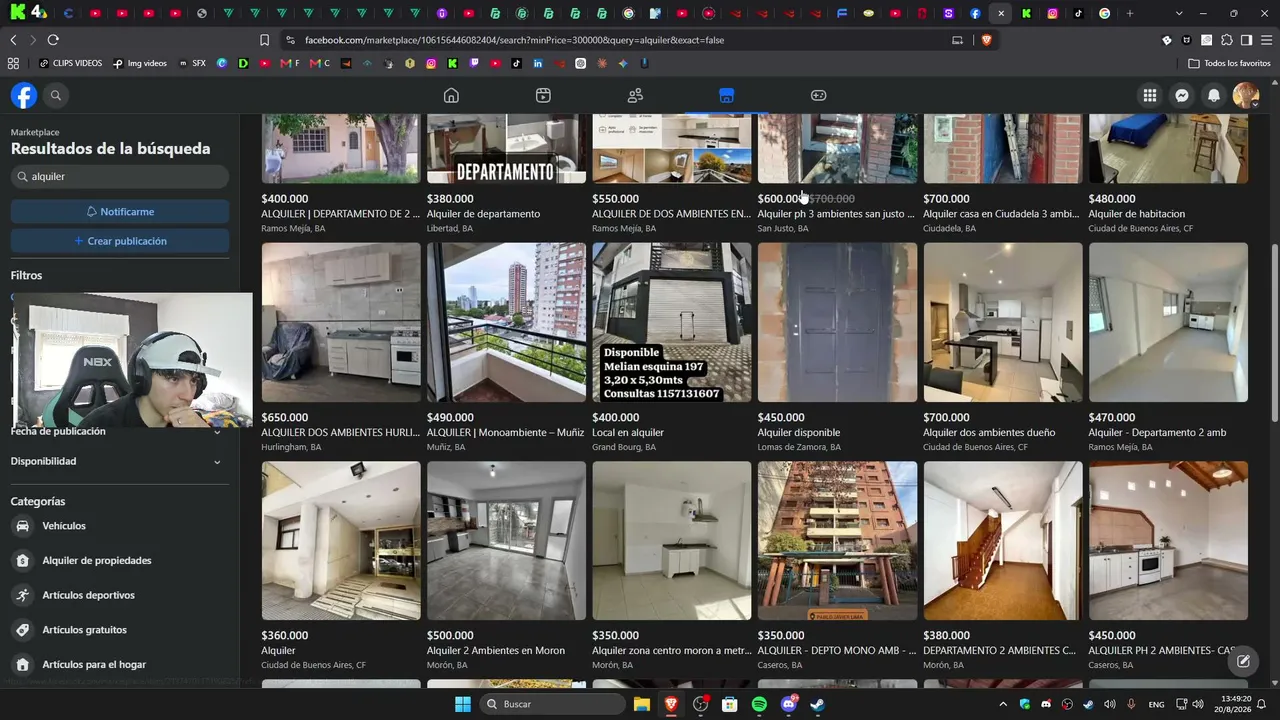Screen dimensions: 1280x720
Task: Open Messenger chats icon
Action: point(1182,95)
